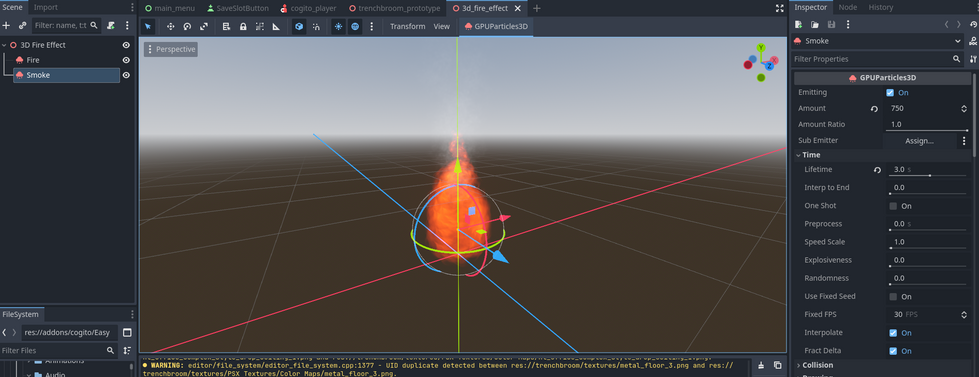Go to previous edited object in Inspector
This screenshot has height=377, width=979.
[x=947, y=24]
